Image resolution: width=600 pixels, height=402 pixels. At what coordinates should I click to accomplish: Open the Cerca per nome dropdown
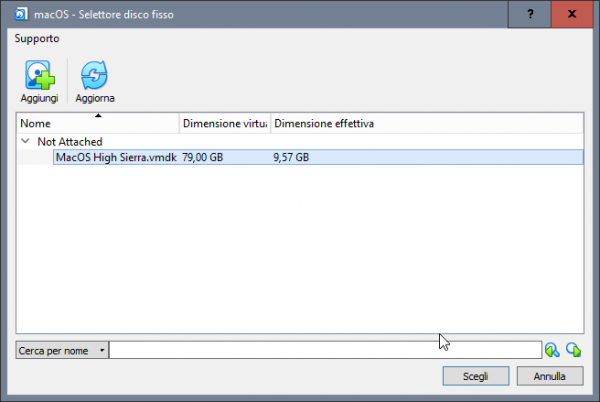pyautogui.click(x=62, y=350)
